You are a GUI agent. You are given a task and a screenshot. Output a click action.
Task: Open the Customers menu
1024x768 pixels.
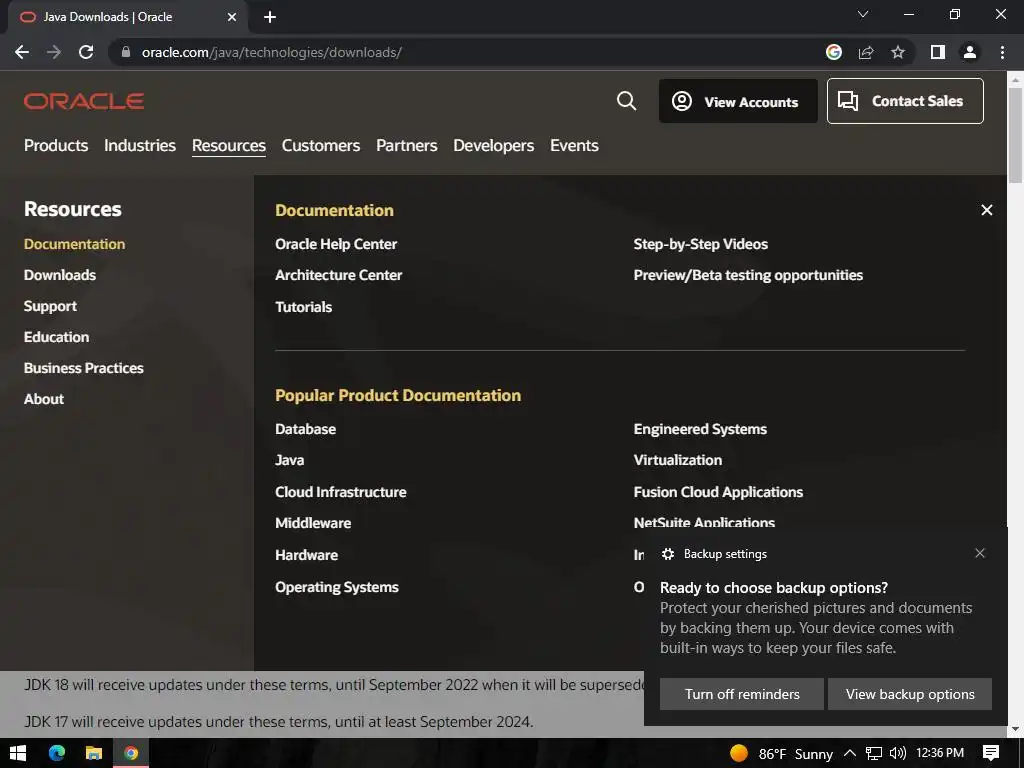321,146
